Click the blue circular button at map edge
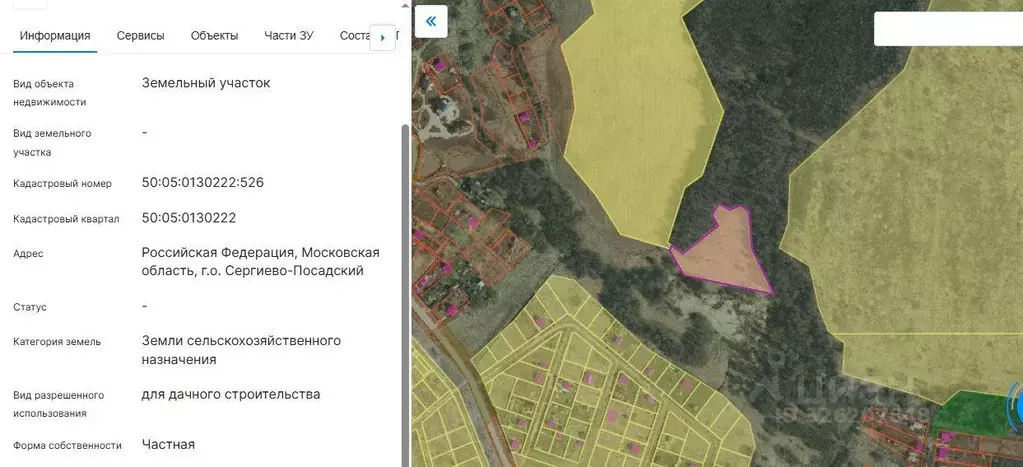The width and height of the screenshot is (1023, 467). pos(1015,405)
